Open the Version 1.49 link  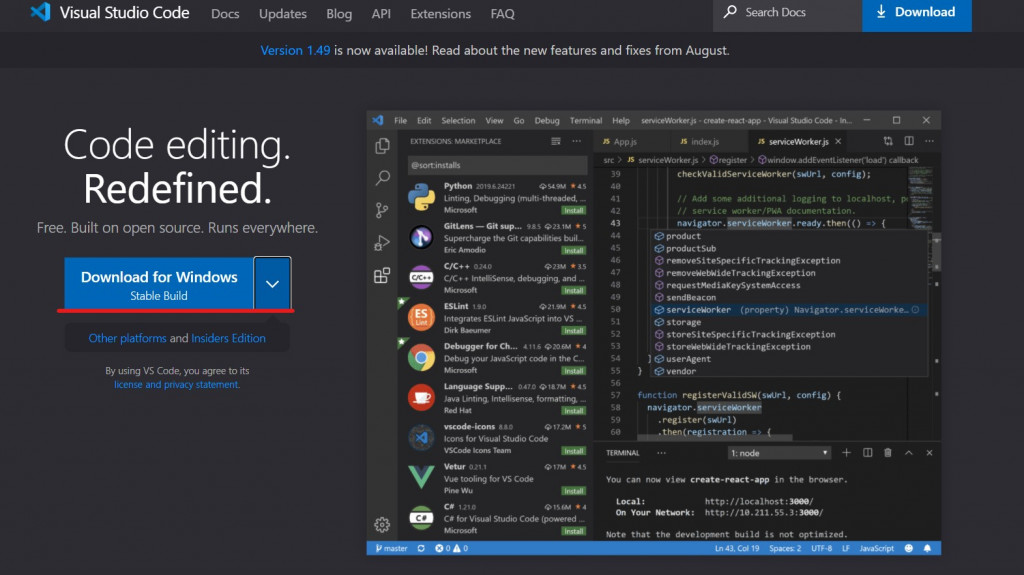click(x=295, y=50)
